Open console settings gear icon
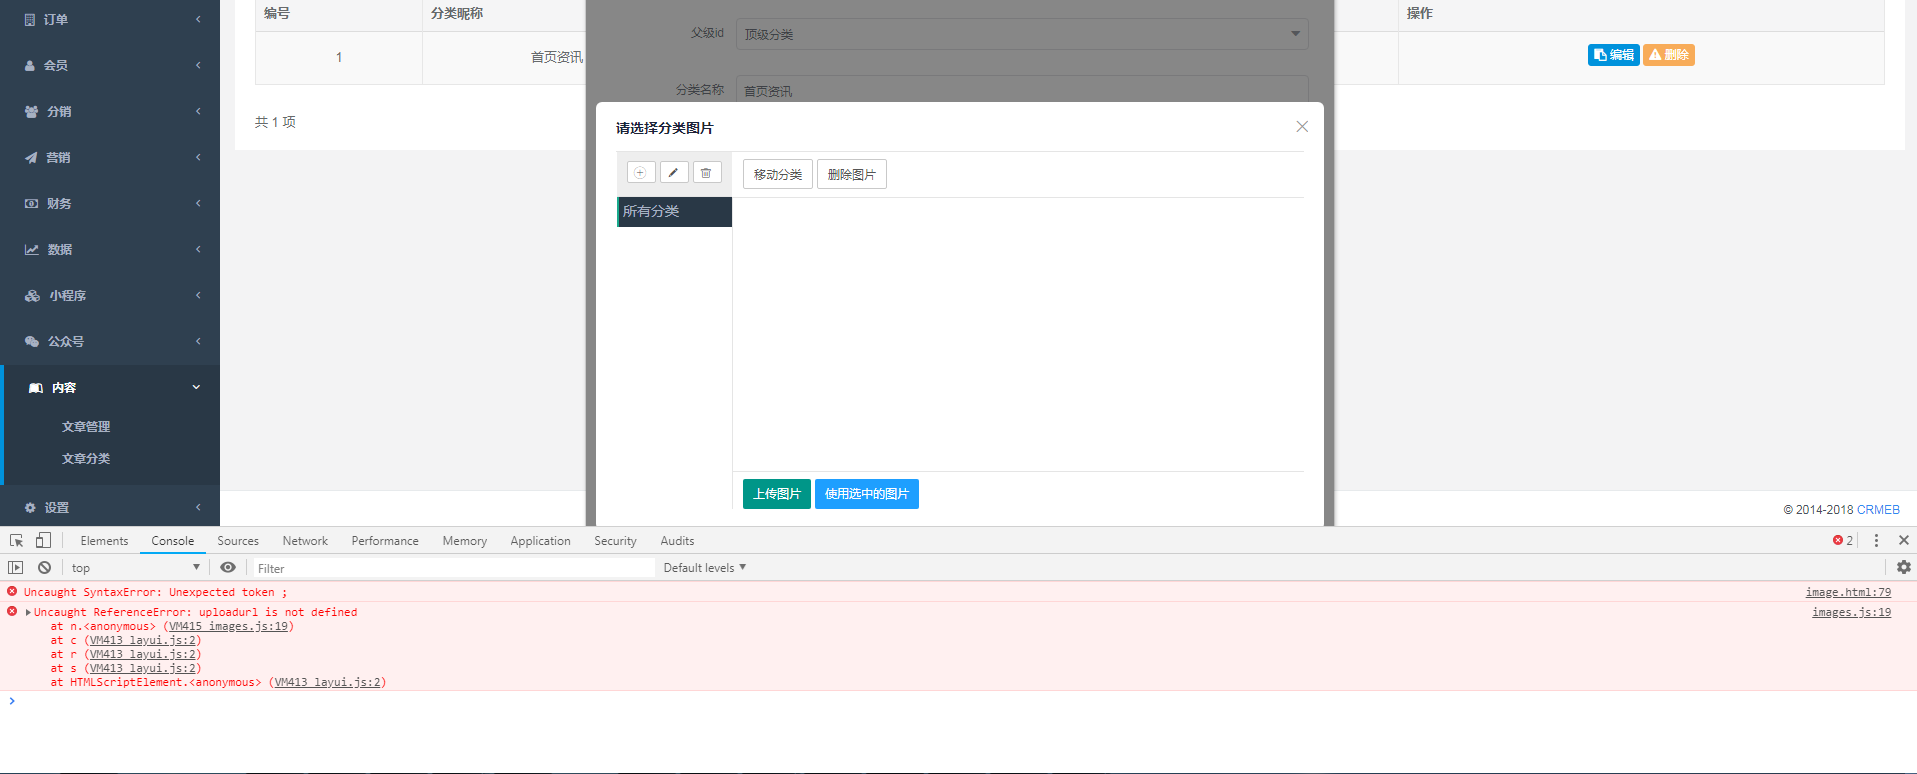 click(1904, 567)
